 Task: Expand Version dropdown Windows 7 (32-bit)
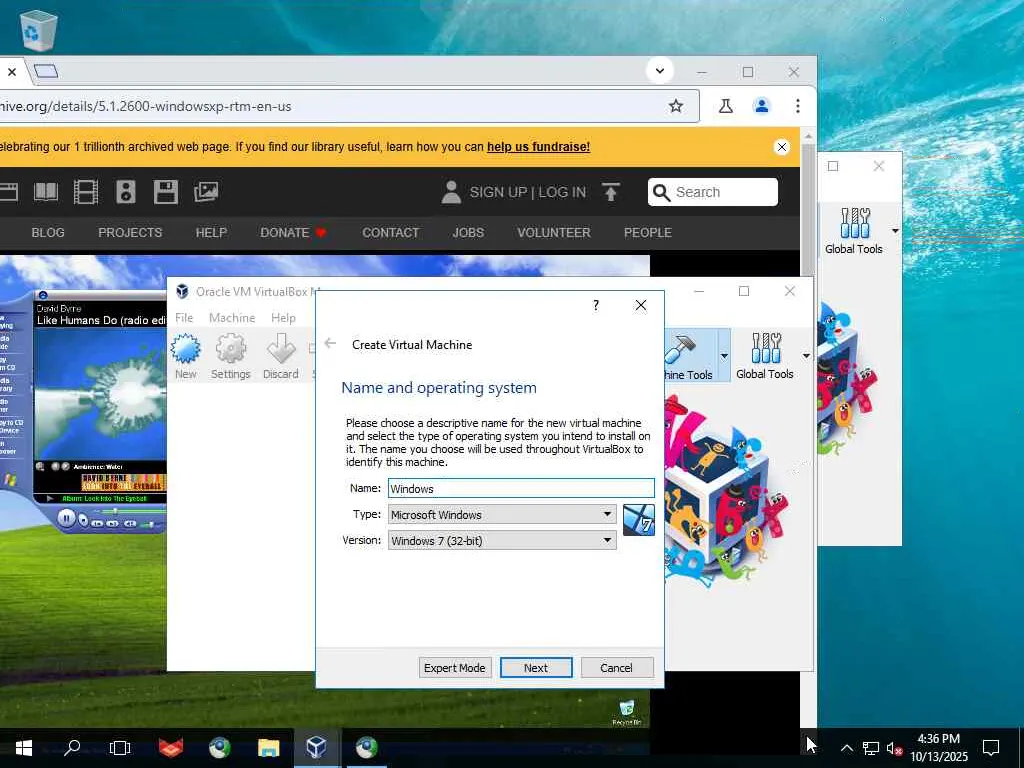tap(502, 540)
